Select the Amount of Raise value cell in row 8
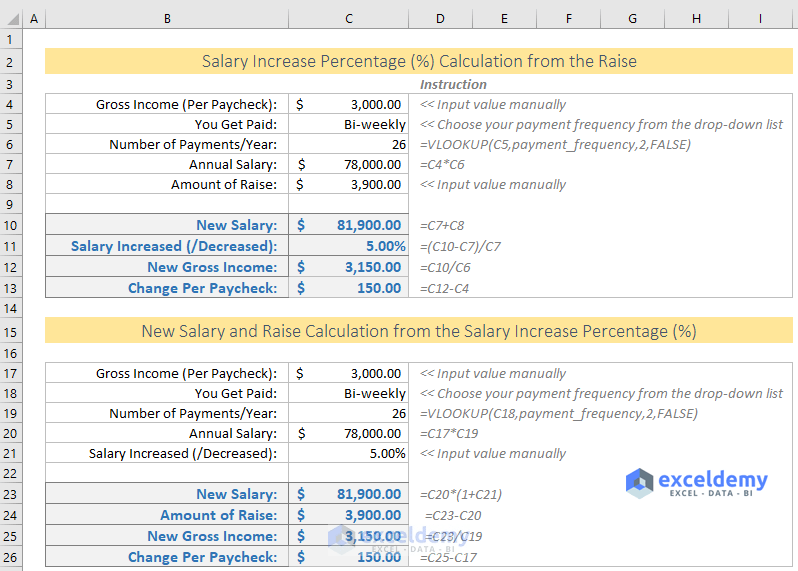The width and height of the screenshot is (798, 571). [349, 185]
